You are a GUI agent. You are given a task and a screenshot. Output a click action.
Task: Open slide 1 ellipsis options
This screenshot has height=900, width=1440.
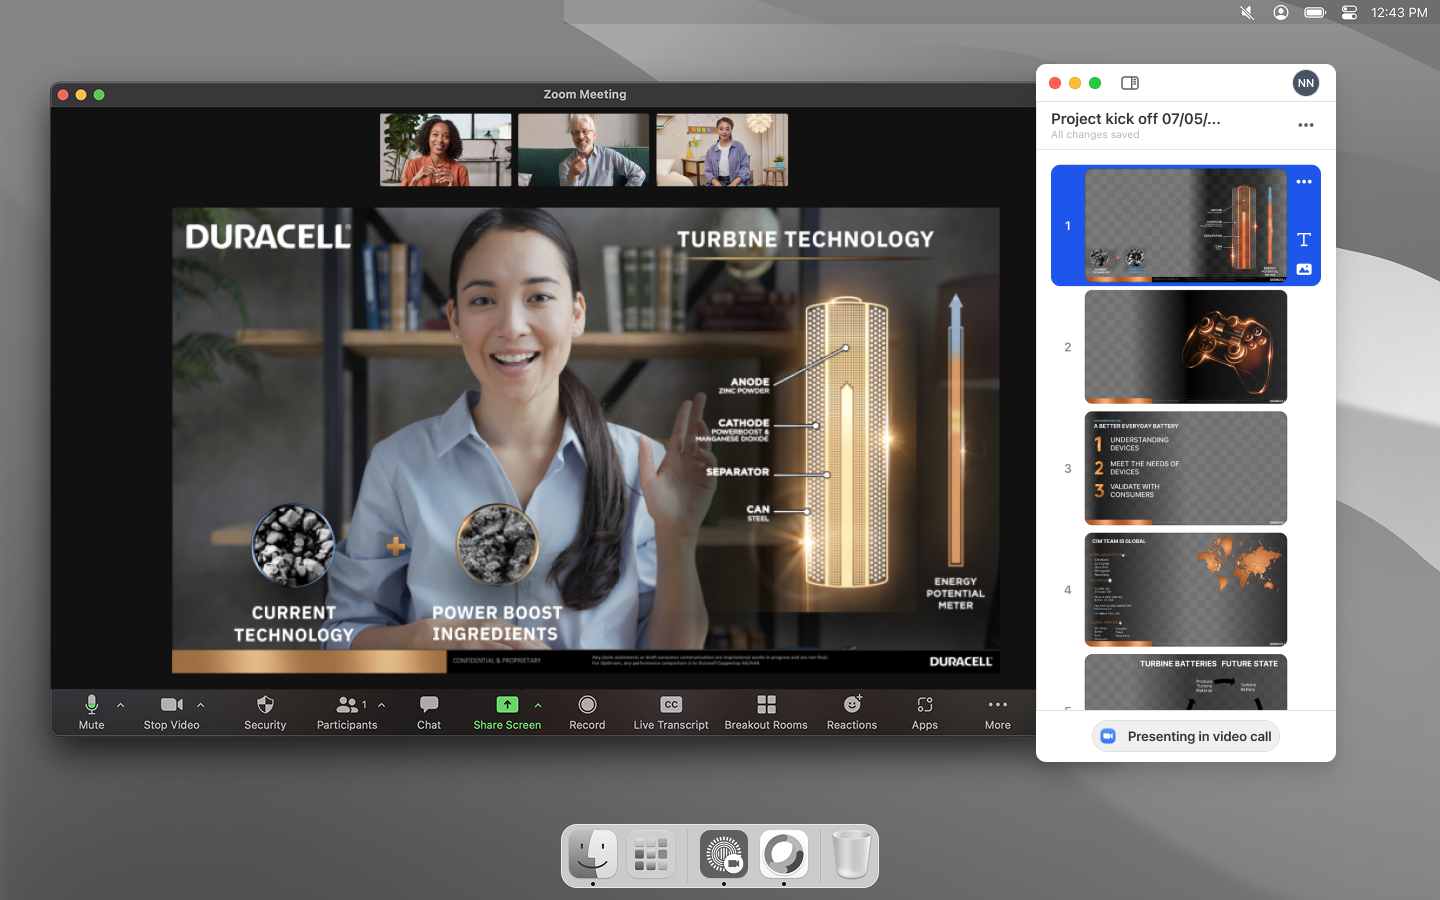tap(1304, 182)
